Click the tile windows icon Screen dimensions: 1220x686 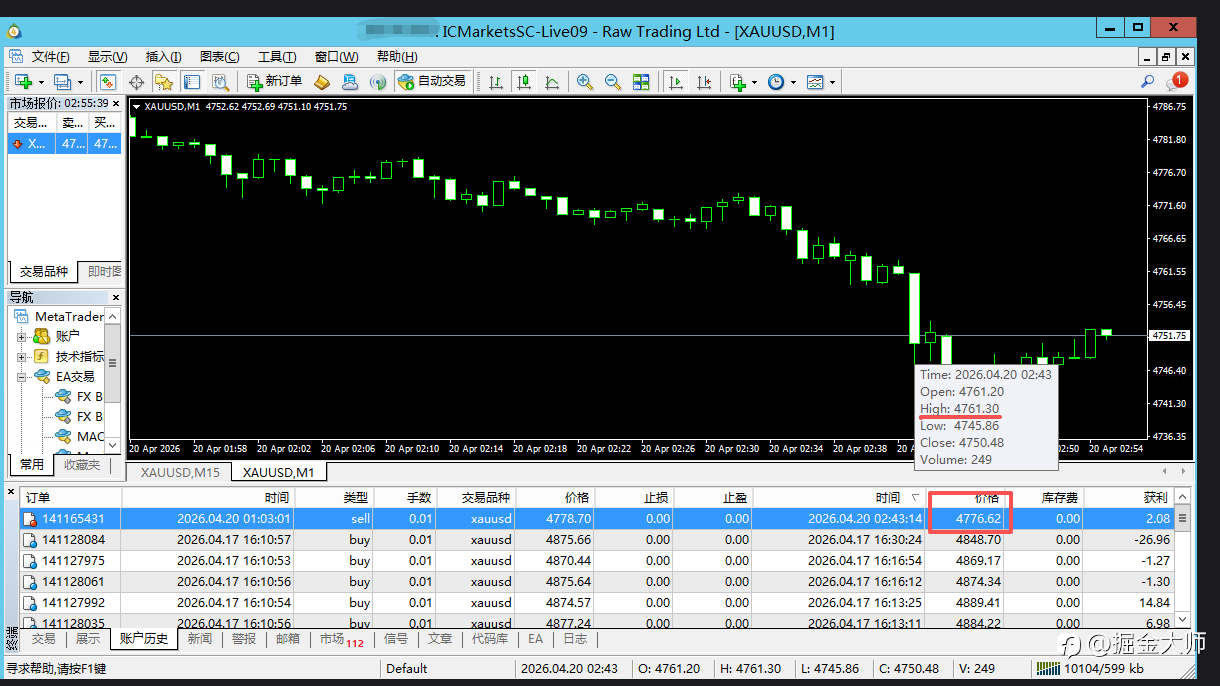641,82
